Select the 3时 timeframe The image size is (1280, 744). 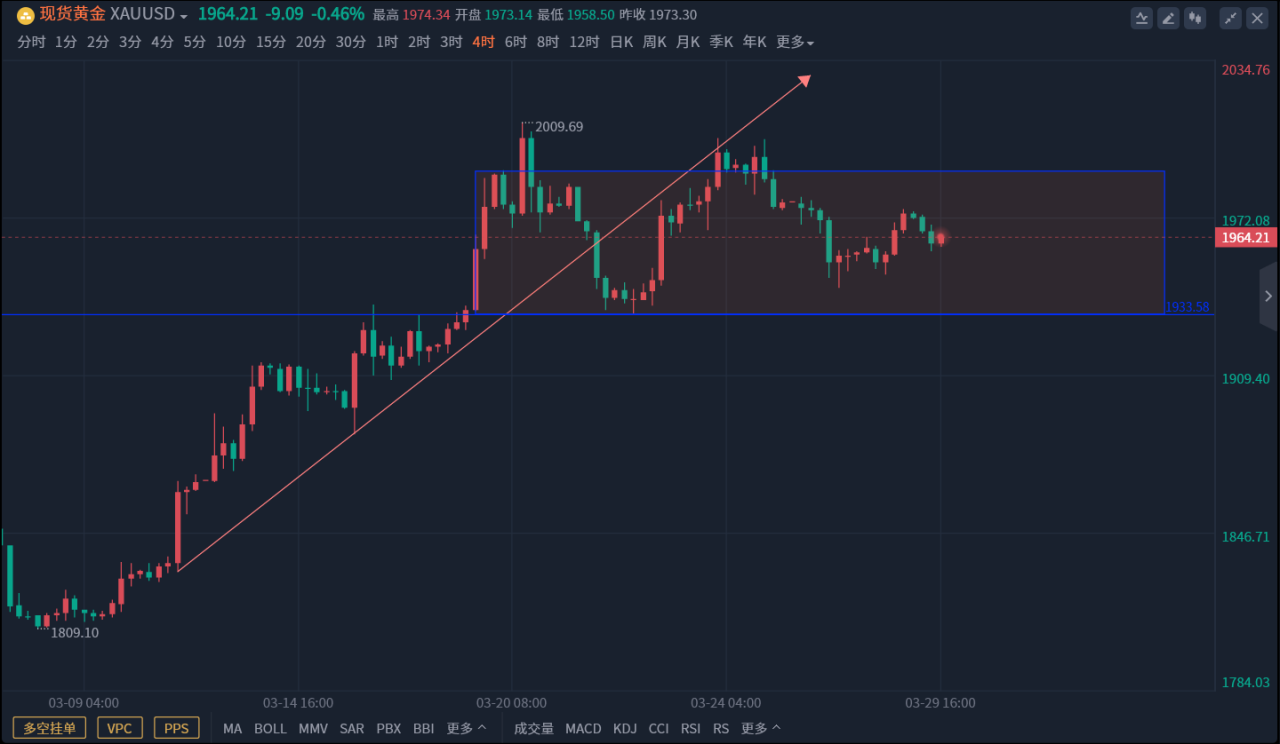[x=451, y=42]
